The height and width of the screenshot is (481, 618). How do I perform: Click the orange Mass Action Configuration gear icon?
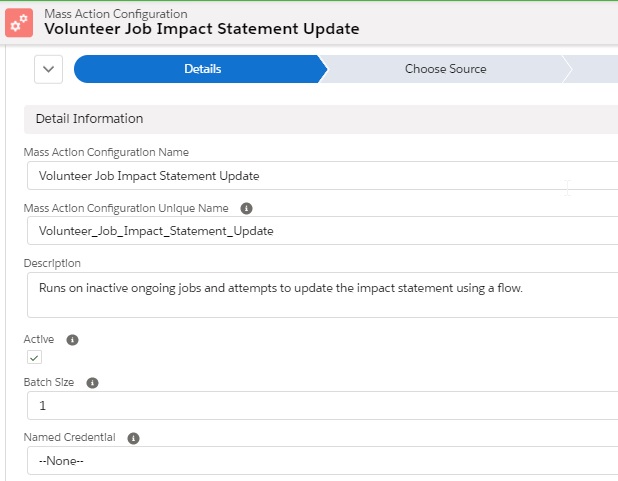click(20, 22)
